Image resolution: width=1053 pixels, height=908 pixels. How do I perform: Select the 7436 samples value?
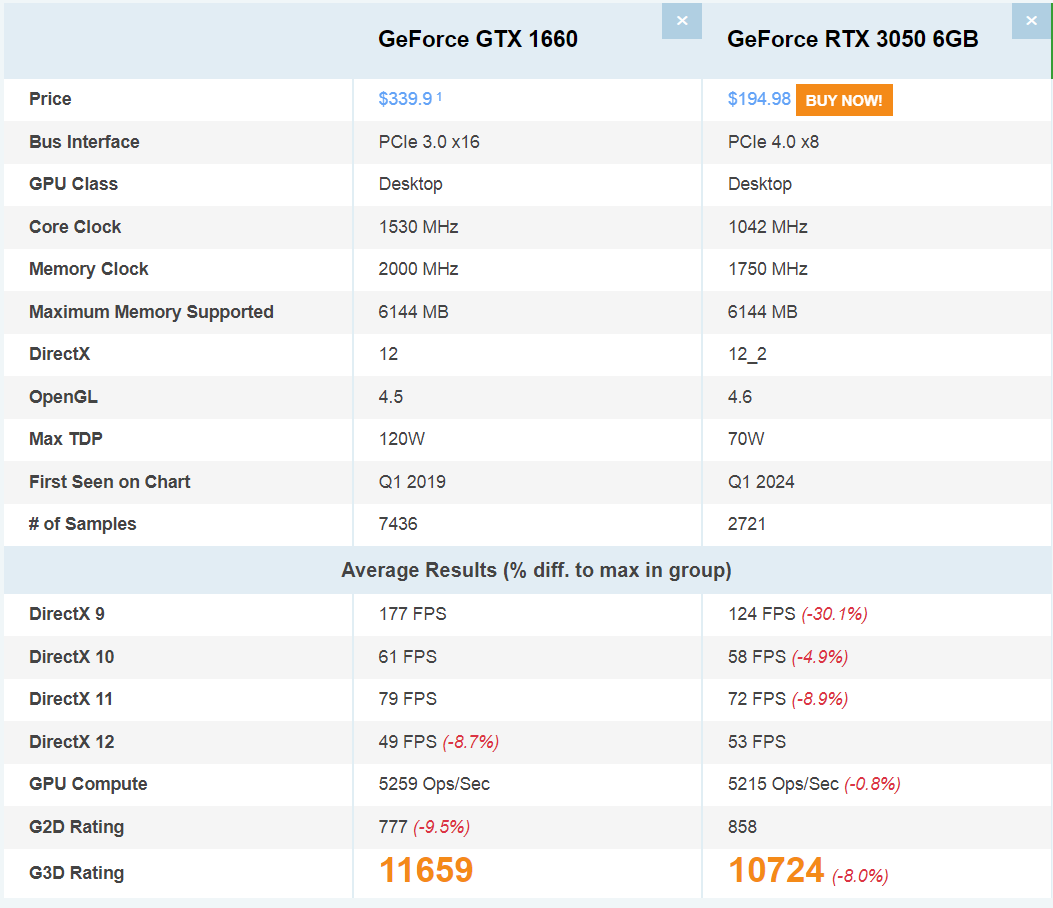(x=398, y=524)
